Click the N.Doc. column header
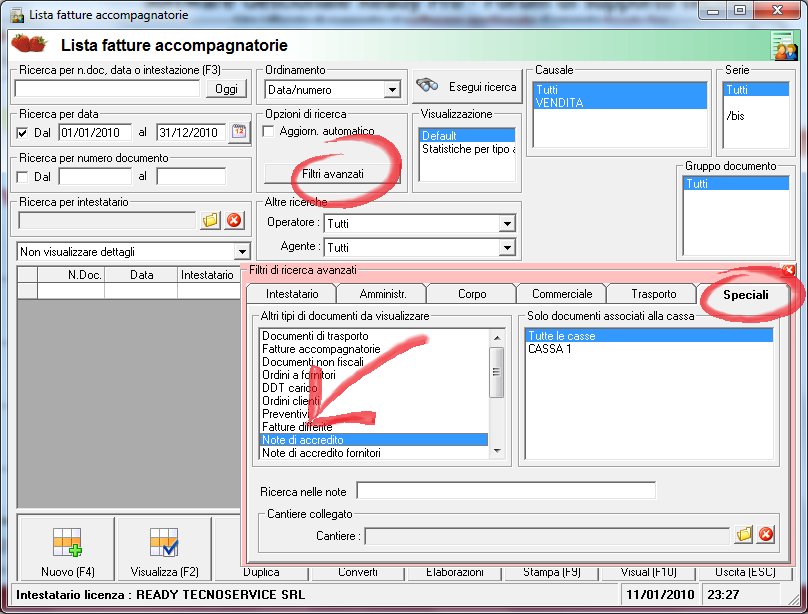 71,275
